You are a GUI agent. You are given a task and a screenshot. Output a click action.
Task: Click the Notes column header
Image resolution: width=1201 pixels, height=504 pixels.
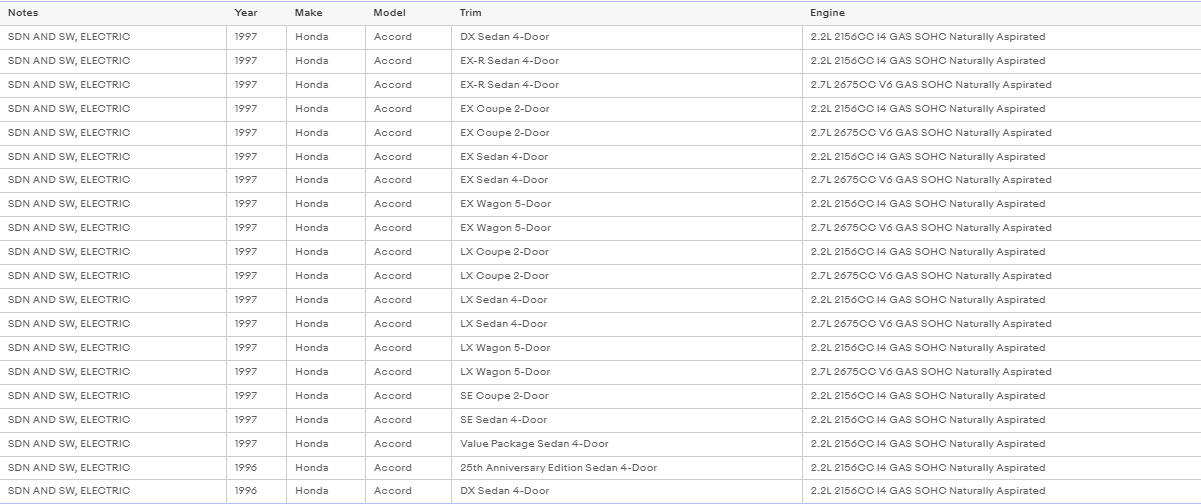113,13
